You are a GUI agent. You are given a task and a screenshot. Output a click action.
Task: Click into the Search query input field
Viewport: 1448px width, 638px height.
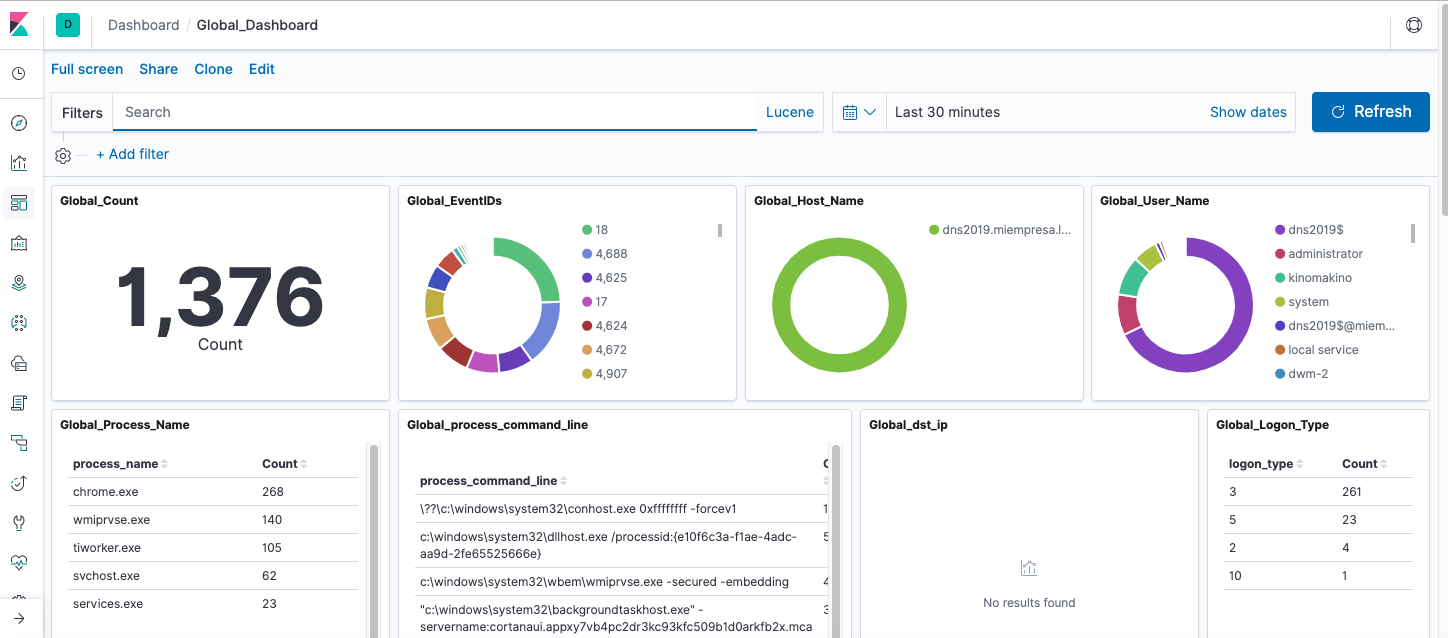[x=435, y=112]
